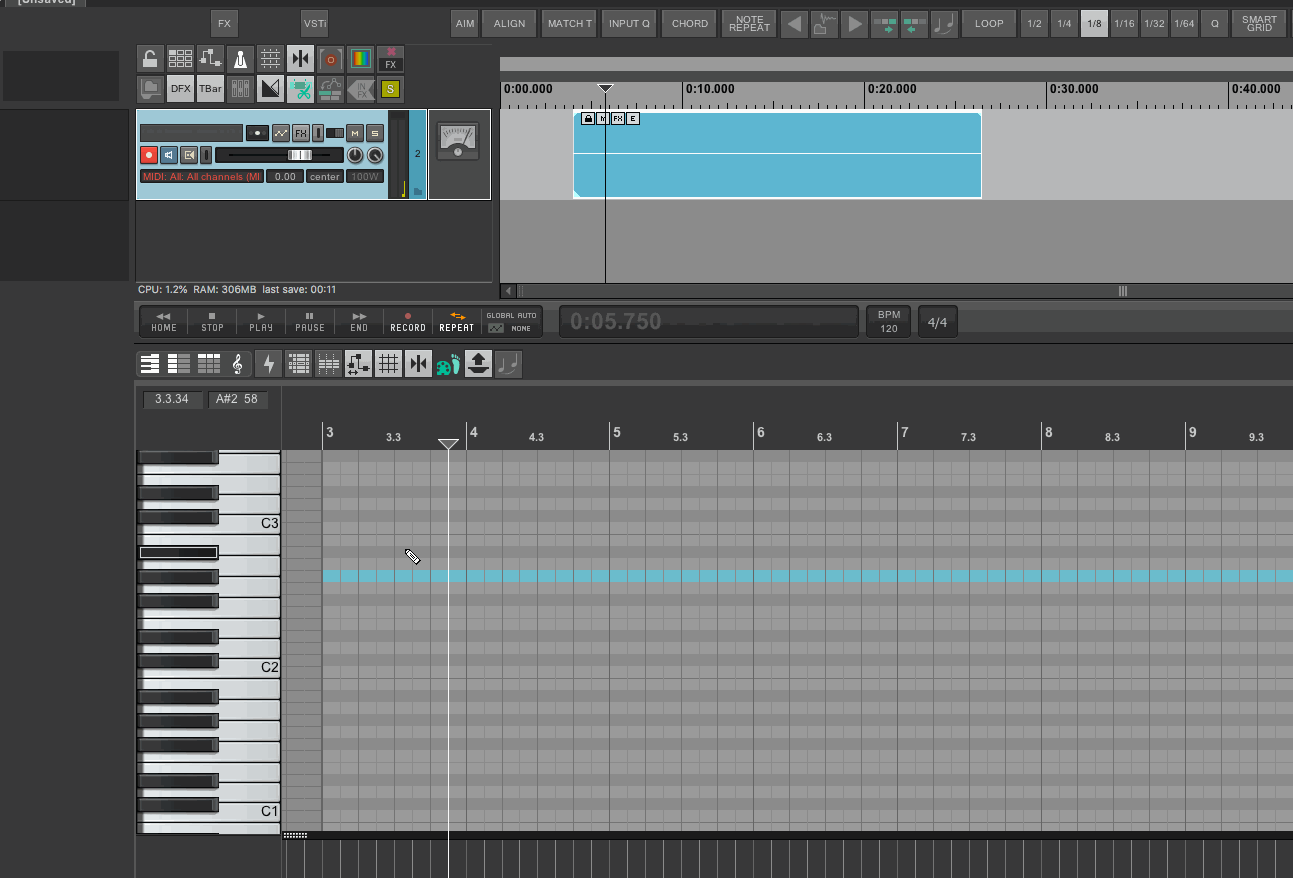
Task: Open the 4/4 time signature selector
Action: pyautogui.click(x=937, y=322)
